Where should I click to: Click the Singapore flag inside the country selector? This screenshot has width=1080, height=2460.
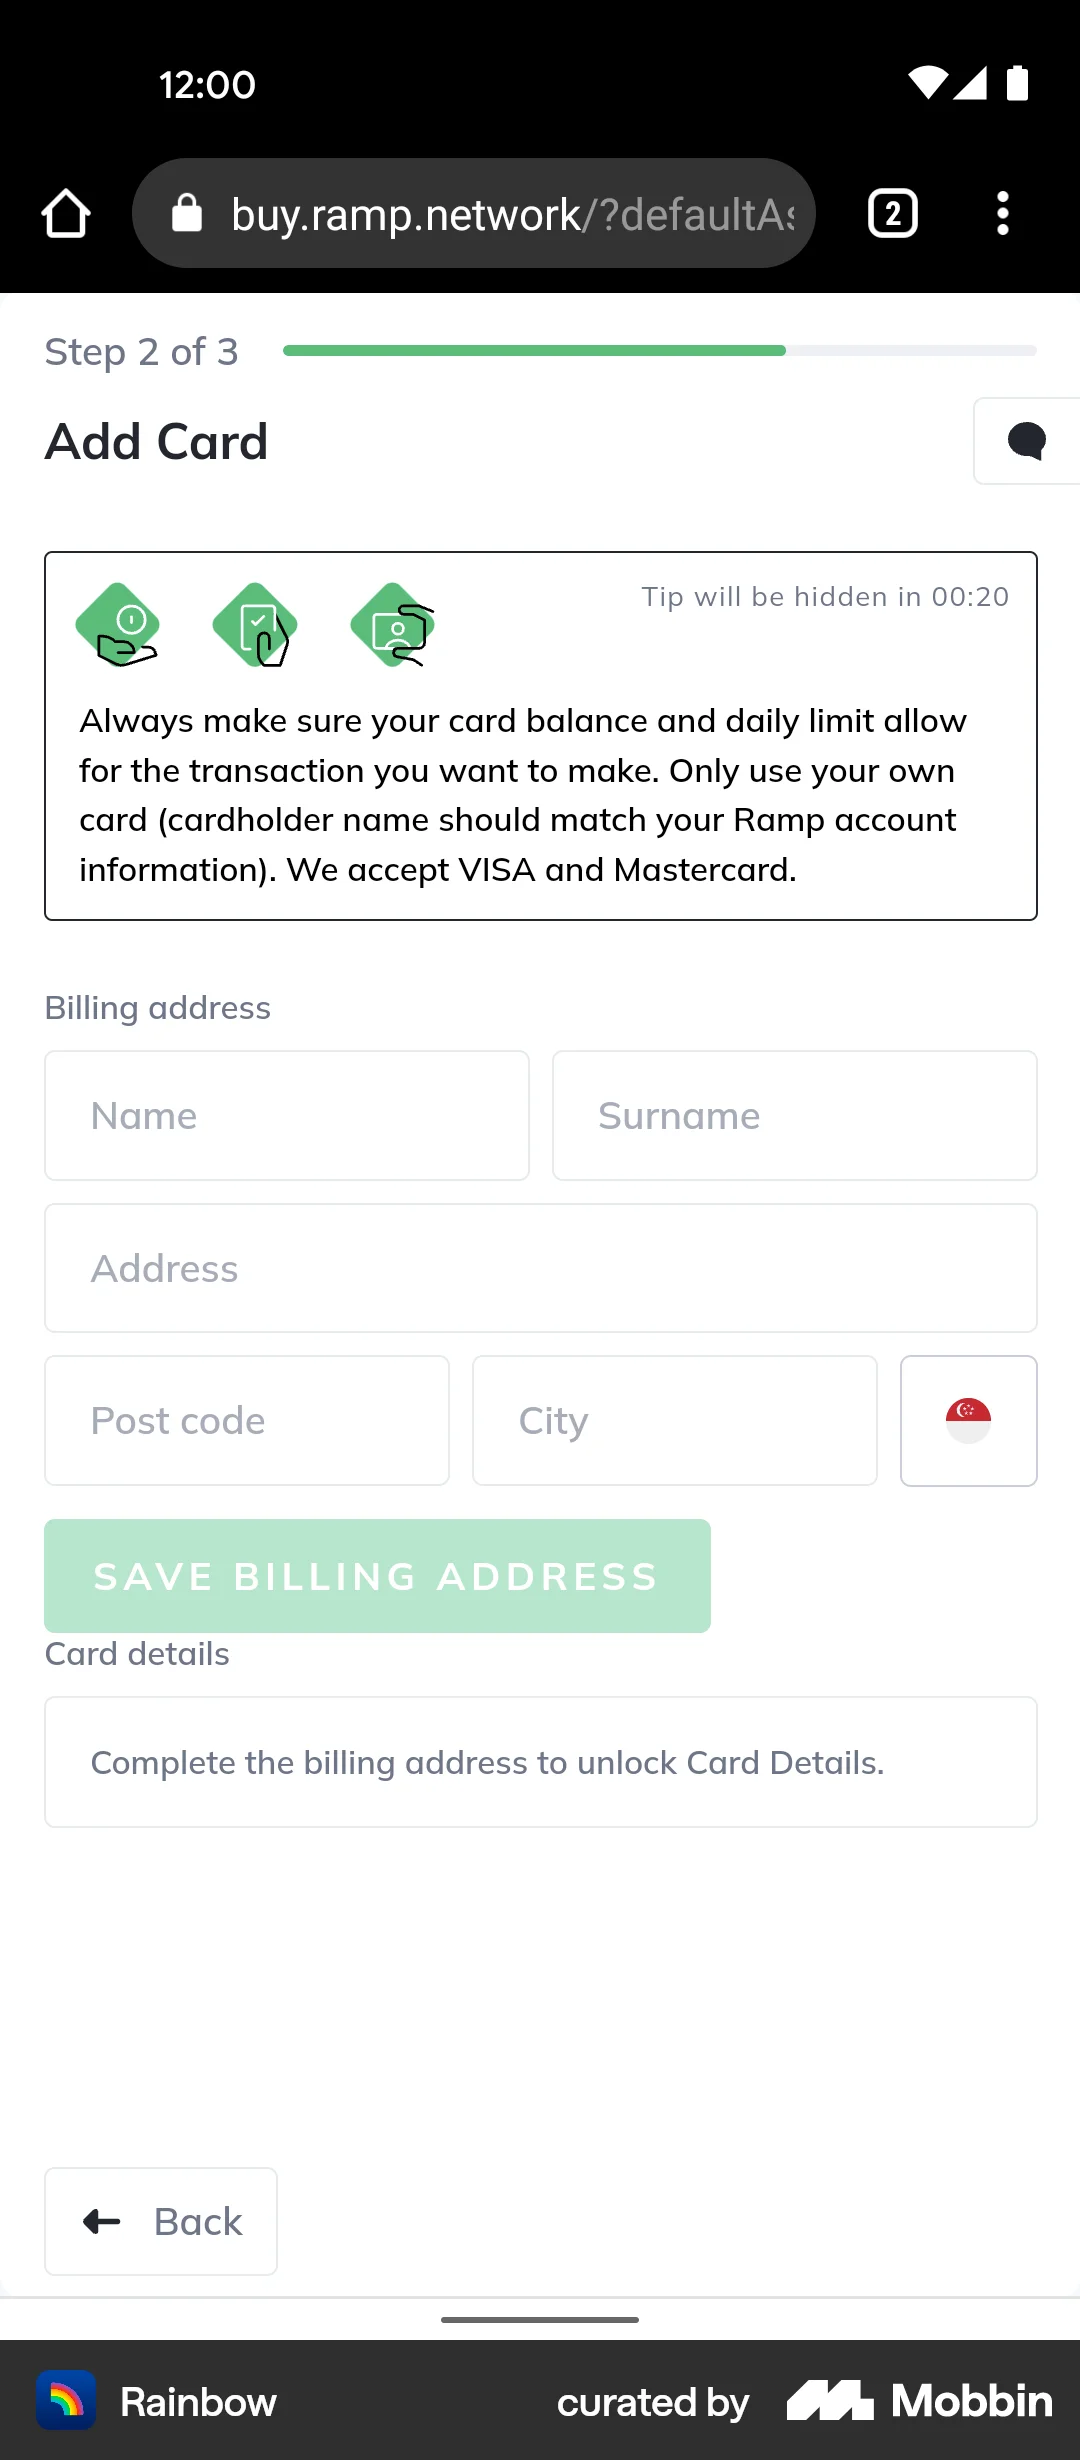point(967,1420)
